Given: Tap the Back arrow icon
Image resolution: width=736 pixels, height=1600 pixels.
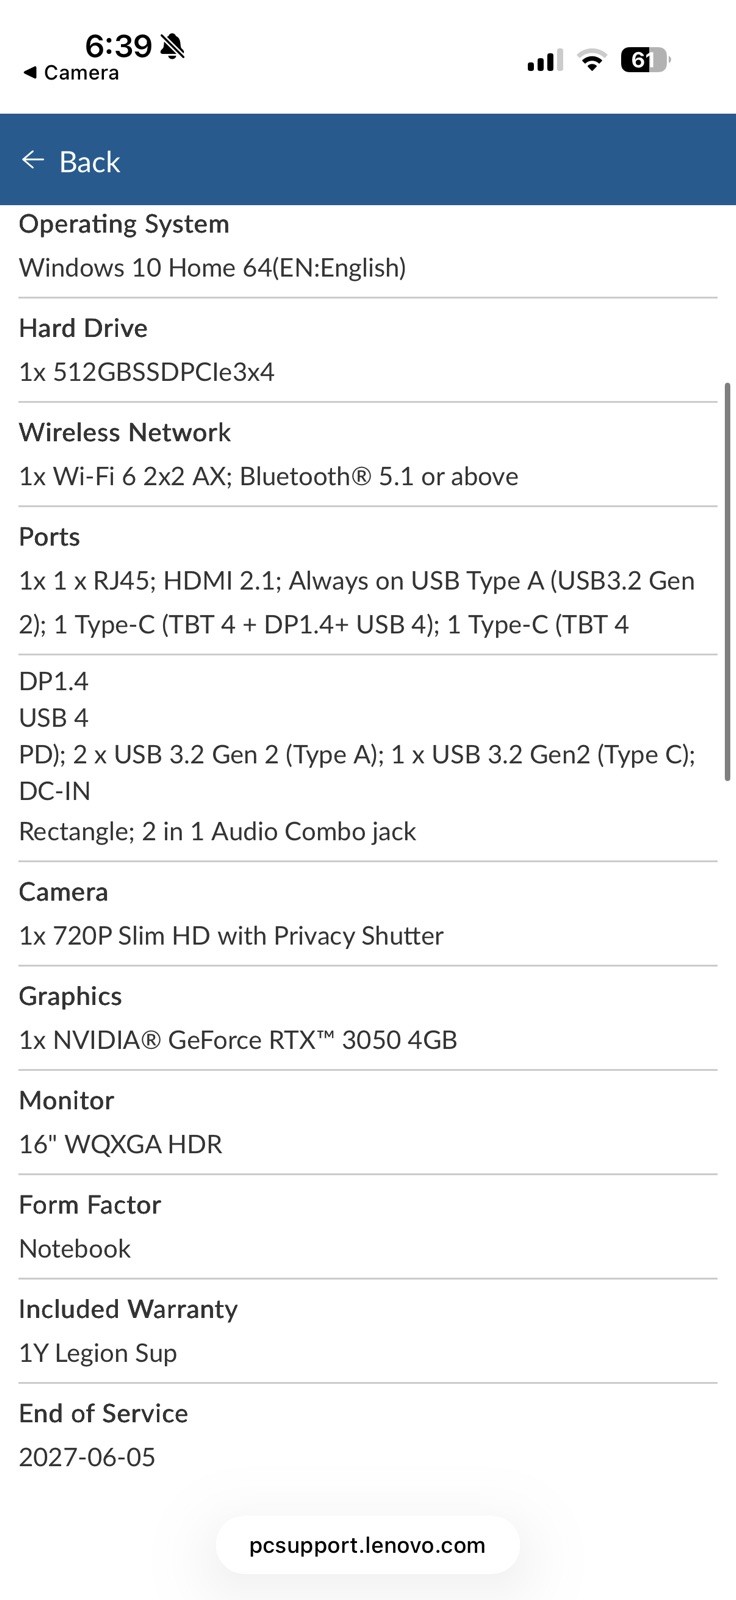Looking at the screenshot, I should pos(33,160).
